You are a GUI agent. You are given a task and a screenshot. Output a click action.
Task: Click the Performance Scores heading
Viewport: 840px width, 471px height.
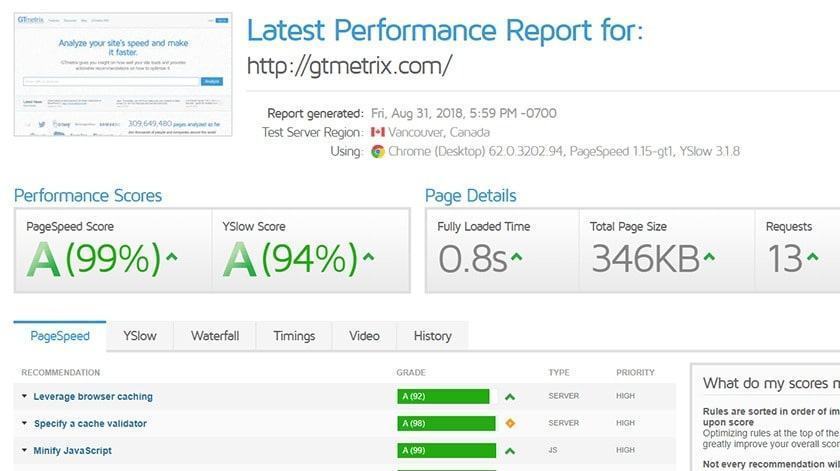click(88, 196)
